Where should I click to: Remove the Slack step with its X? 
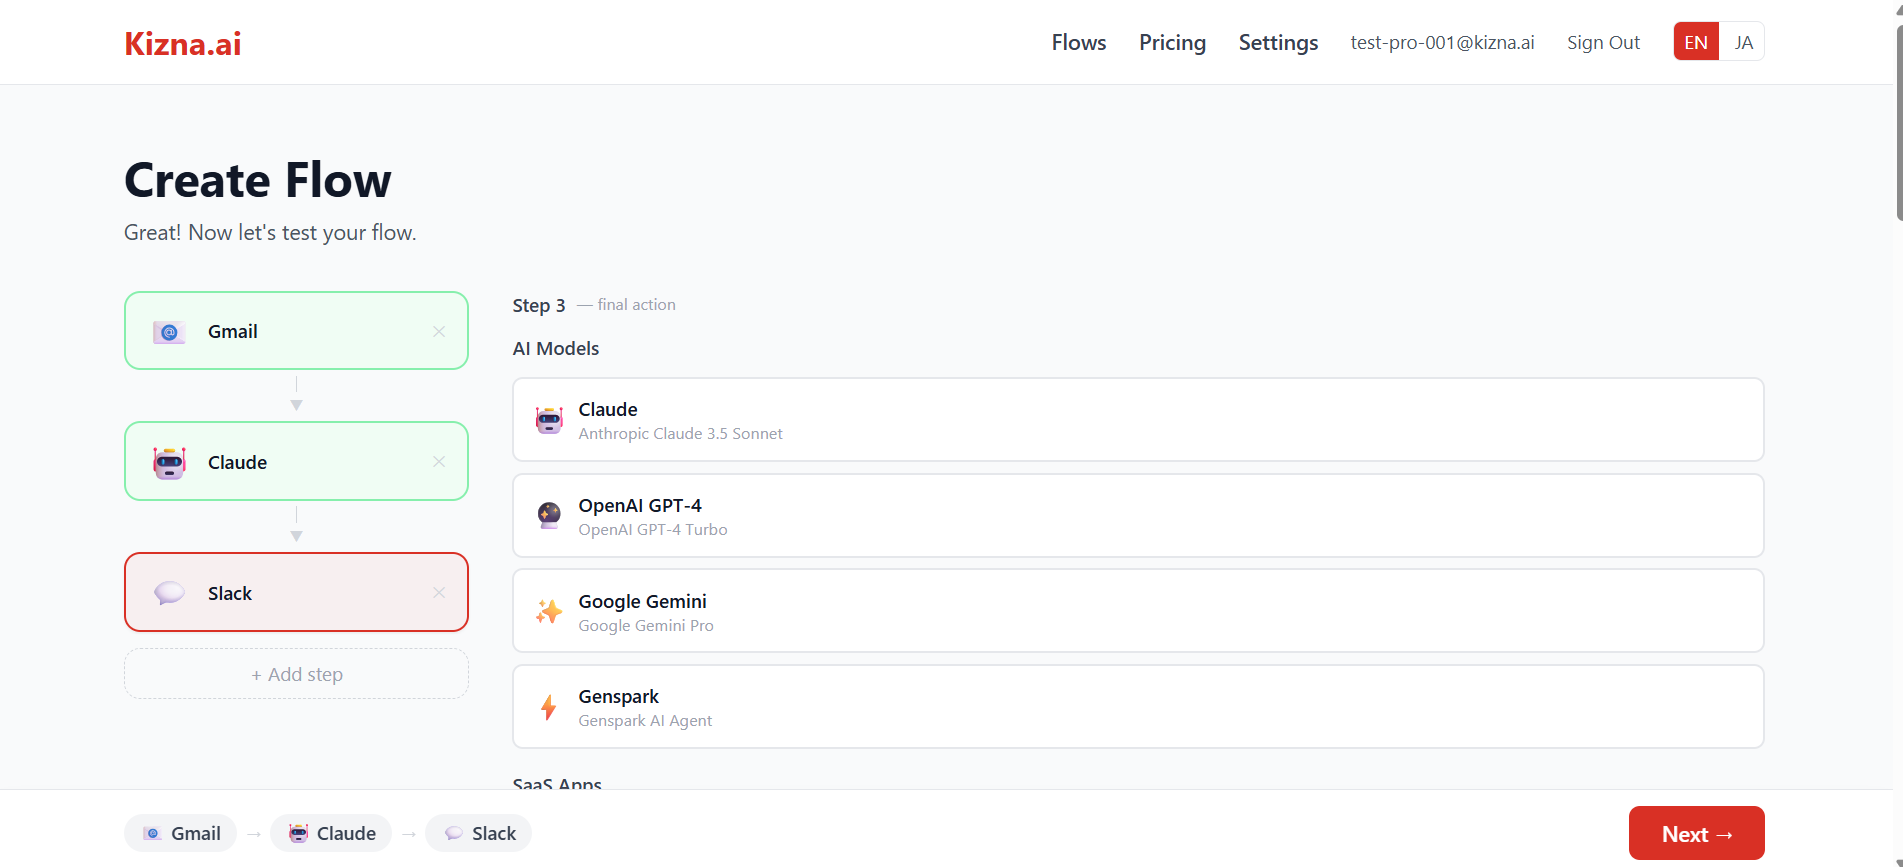[439, 592]
